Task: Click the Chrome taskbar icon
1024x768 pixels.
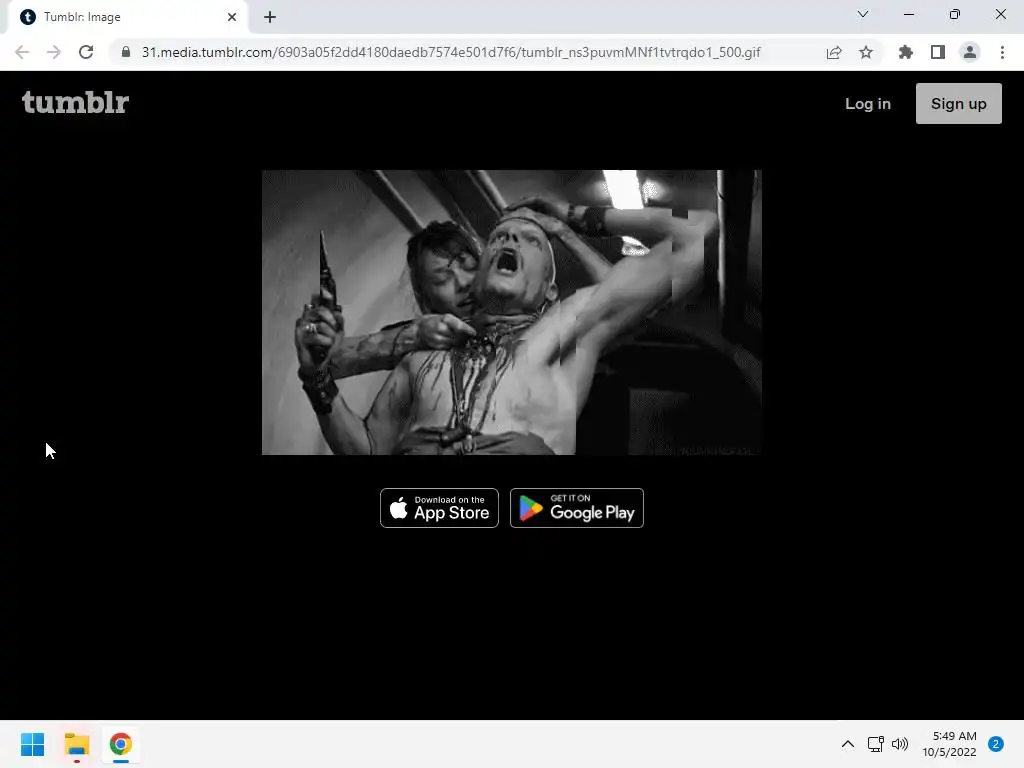Action: [x=121, y=744]
